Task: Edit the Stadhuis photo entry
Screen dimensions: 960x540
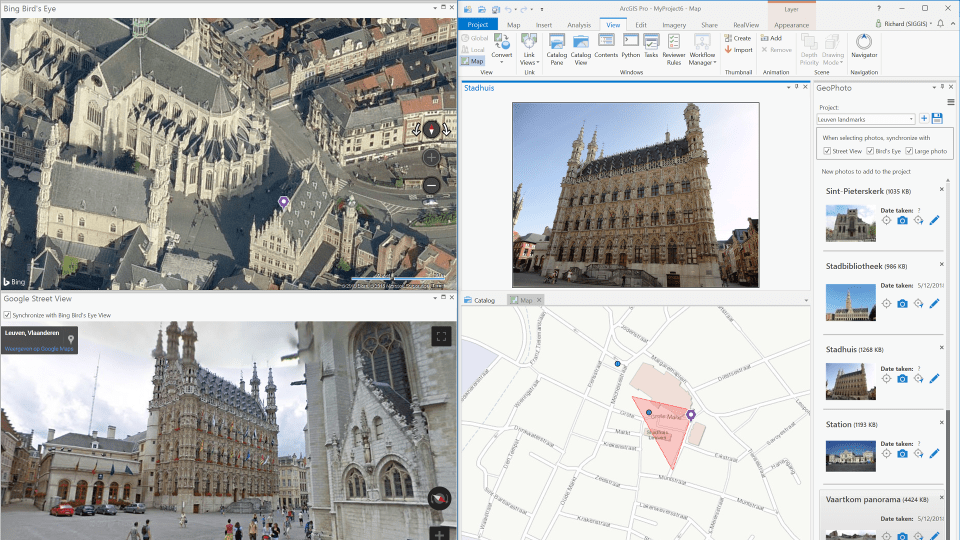Action: pos(934,379)
